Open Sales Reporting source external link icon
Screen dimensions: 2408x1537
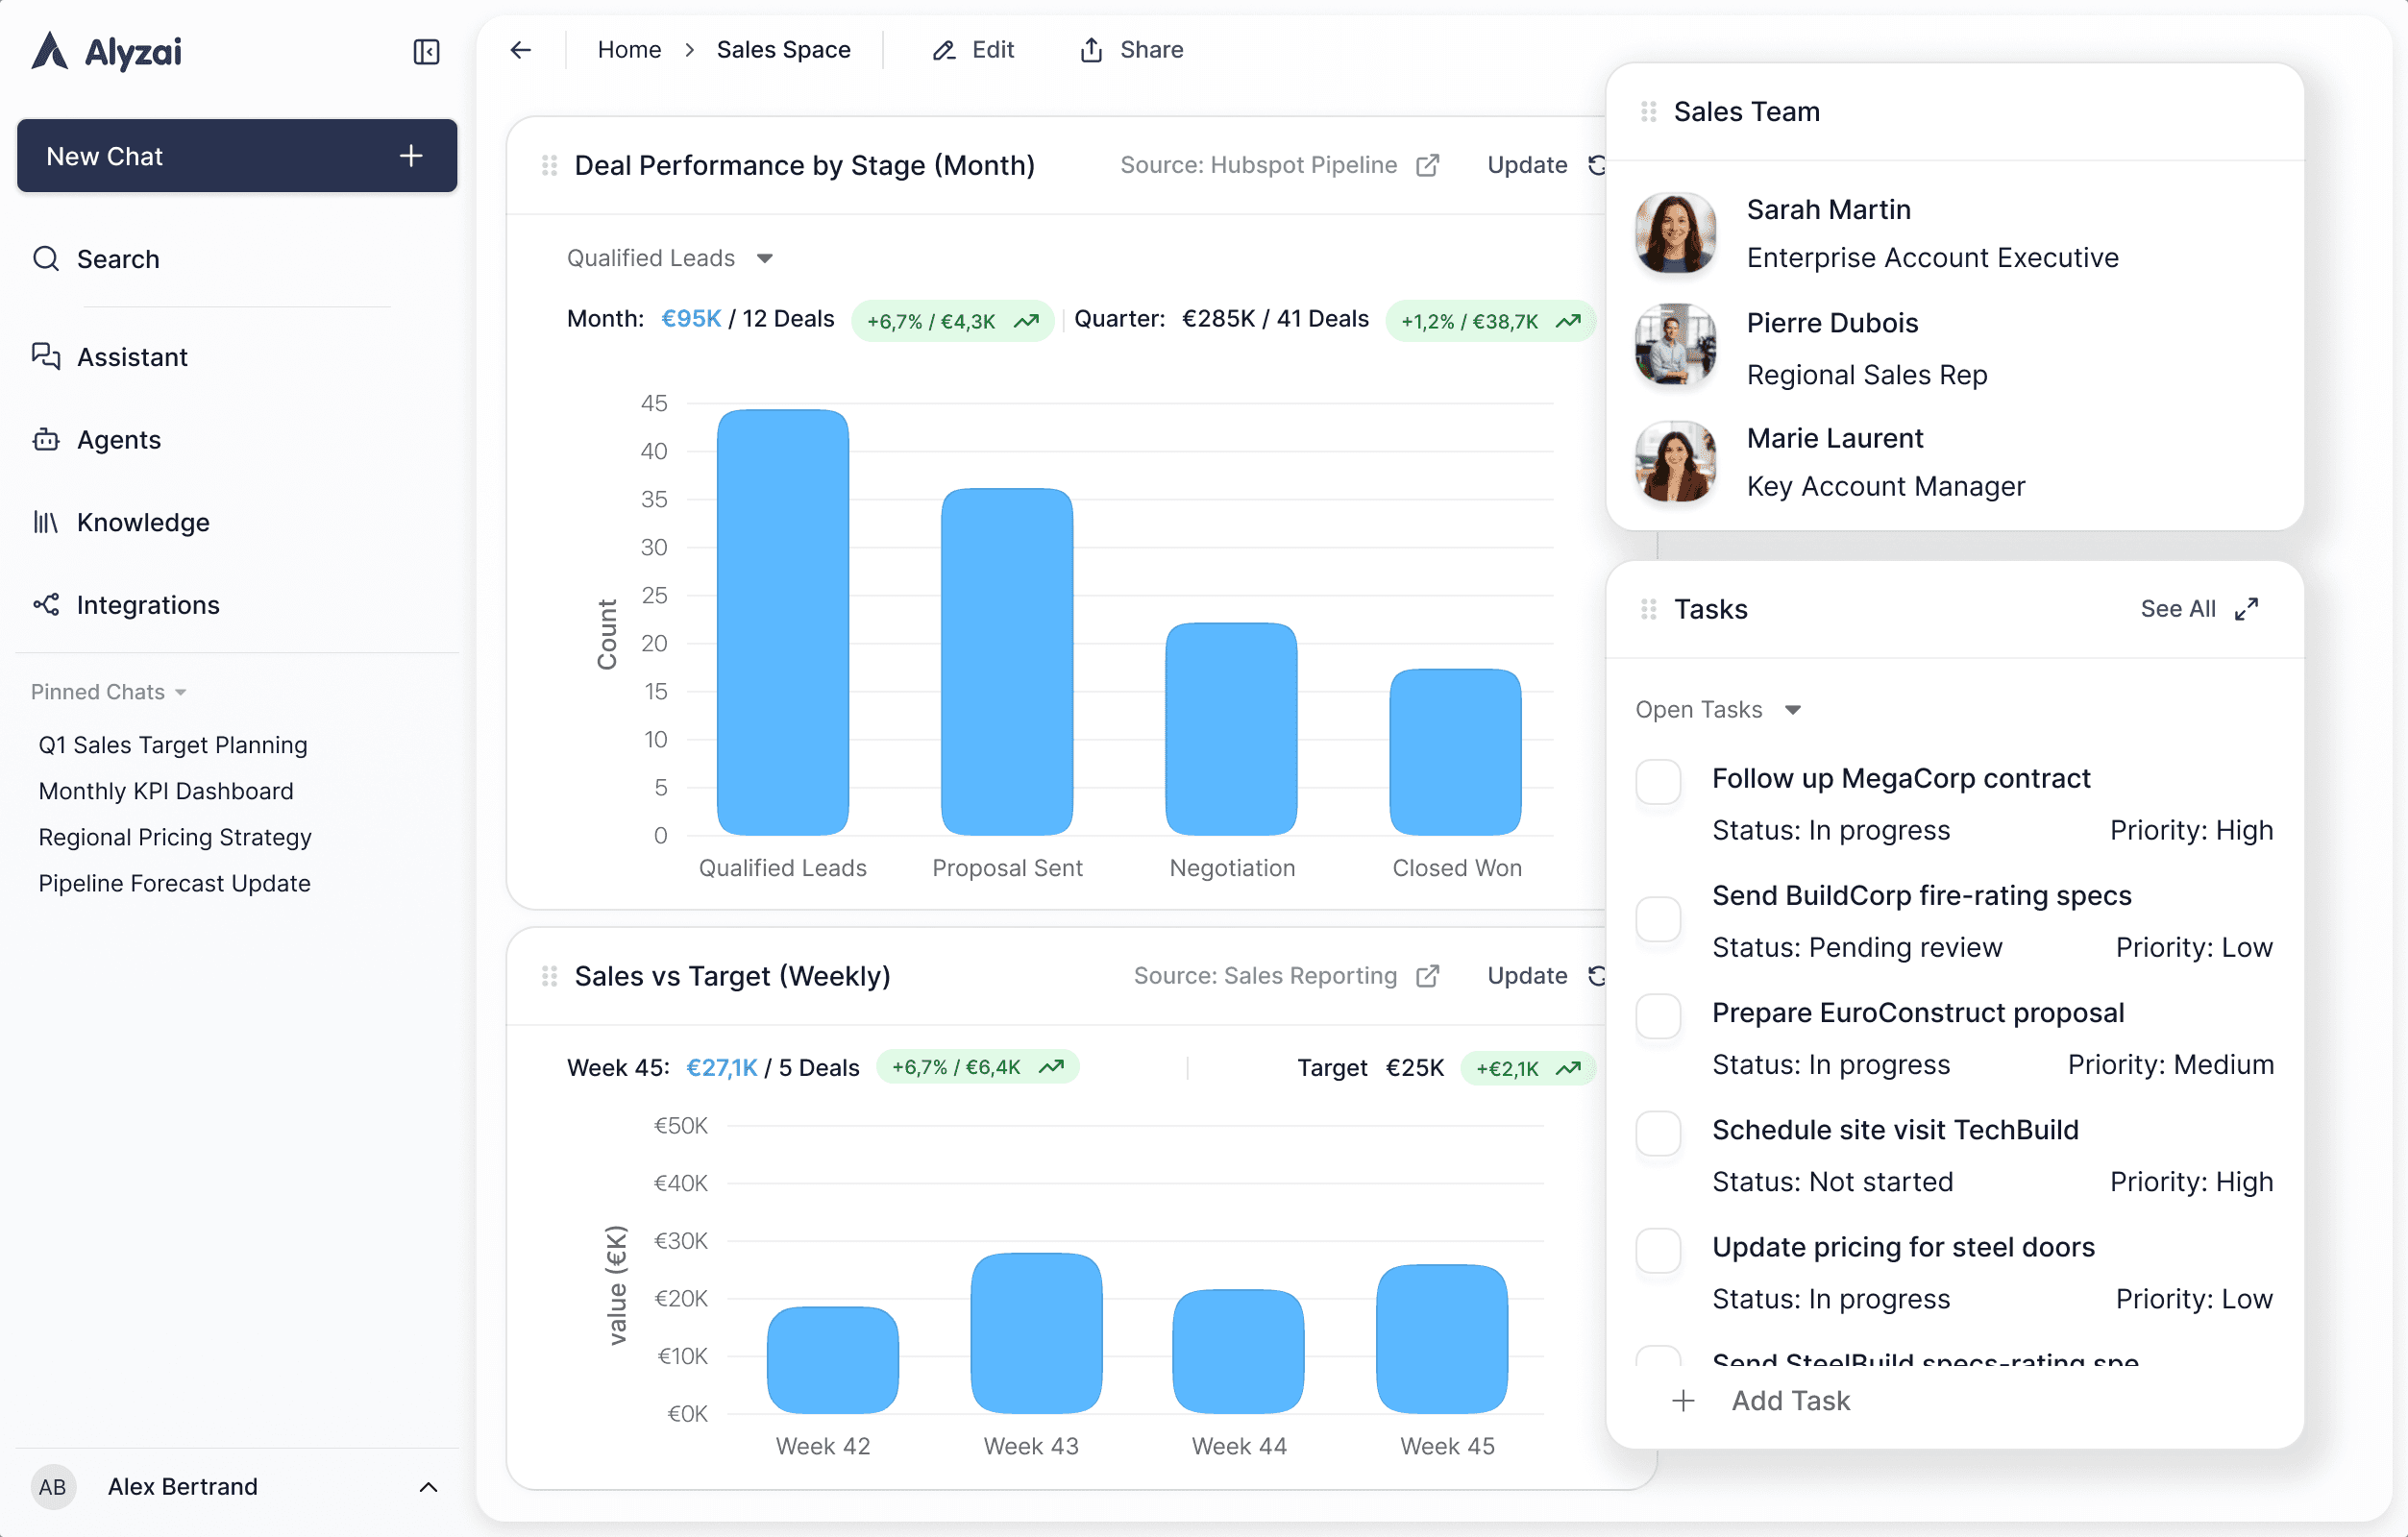tap(1428, 976)
